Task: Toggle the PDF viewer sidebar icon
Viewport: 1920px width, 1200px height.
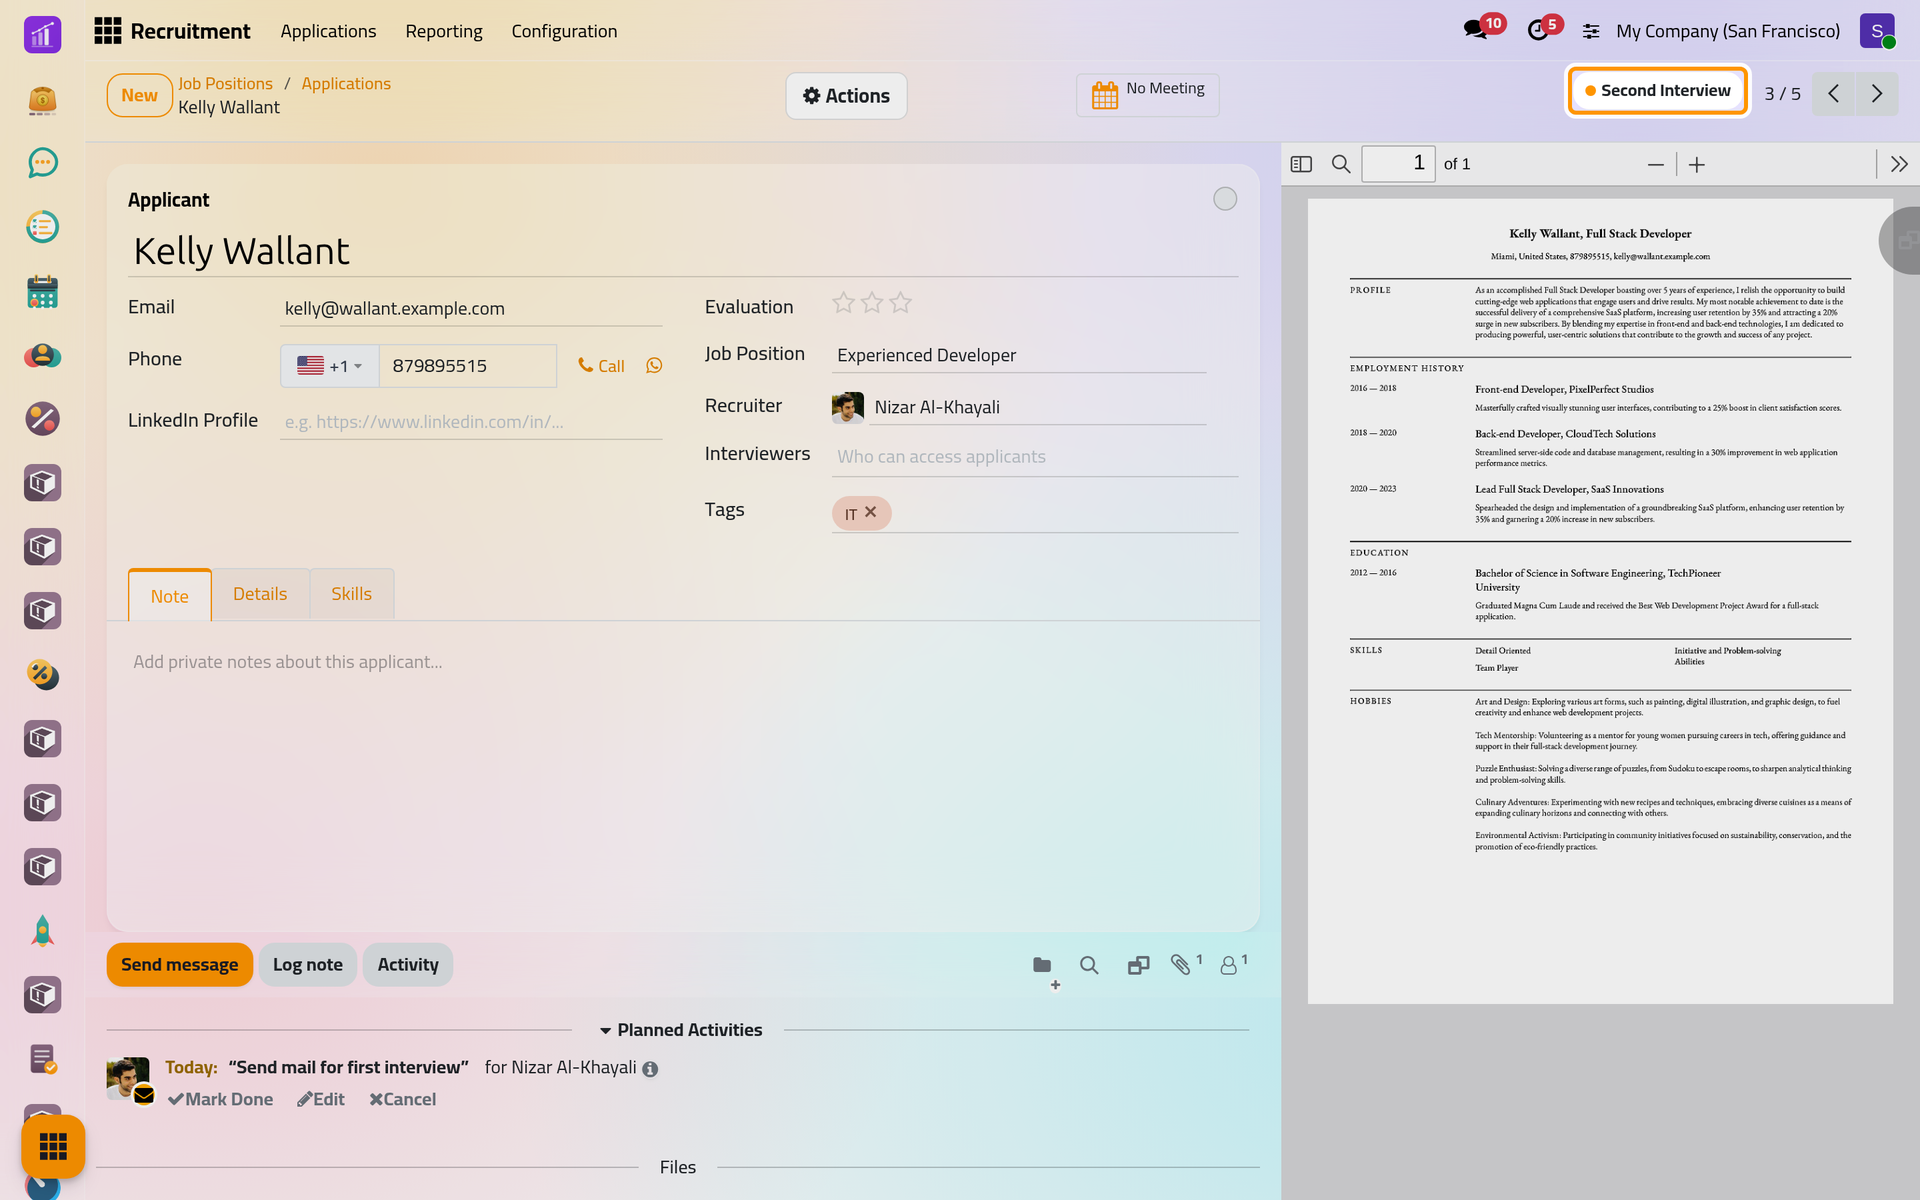Action: point(1301,164)
